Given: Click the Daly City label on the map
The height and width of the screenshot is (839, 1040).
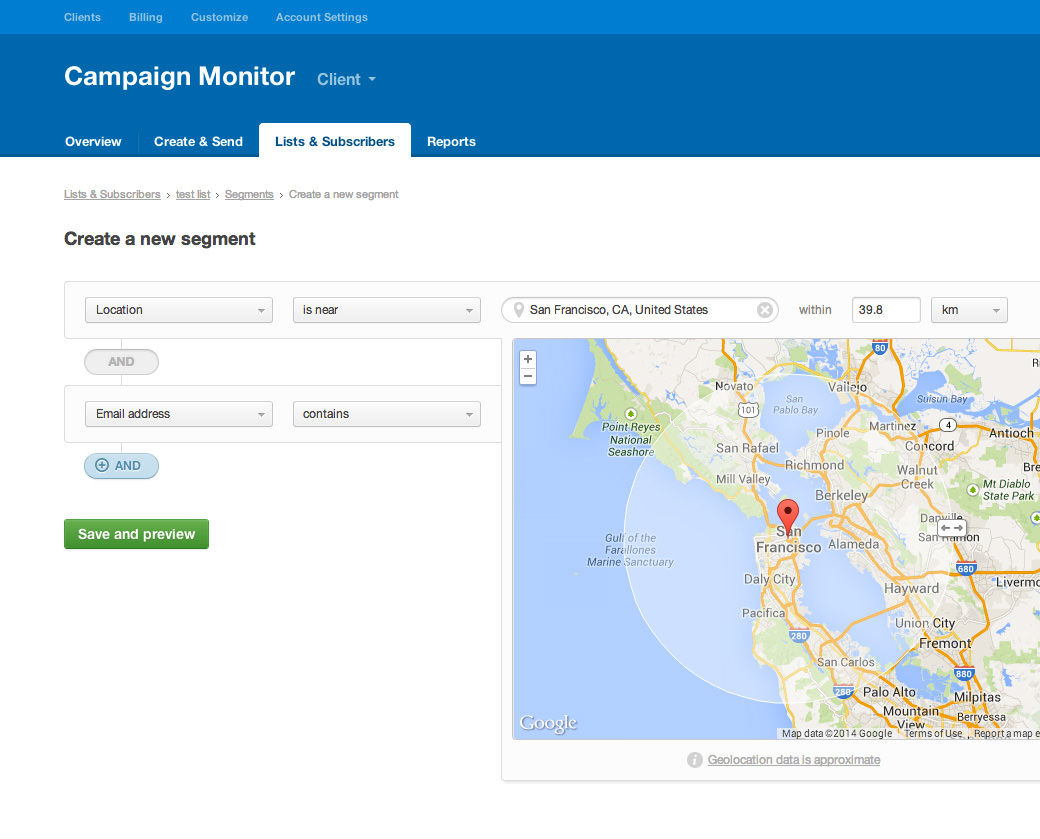Looking at the screenshot, I should pyautogui.click(x=769, y=579).
